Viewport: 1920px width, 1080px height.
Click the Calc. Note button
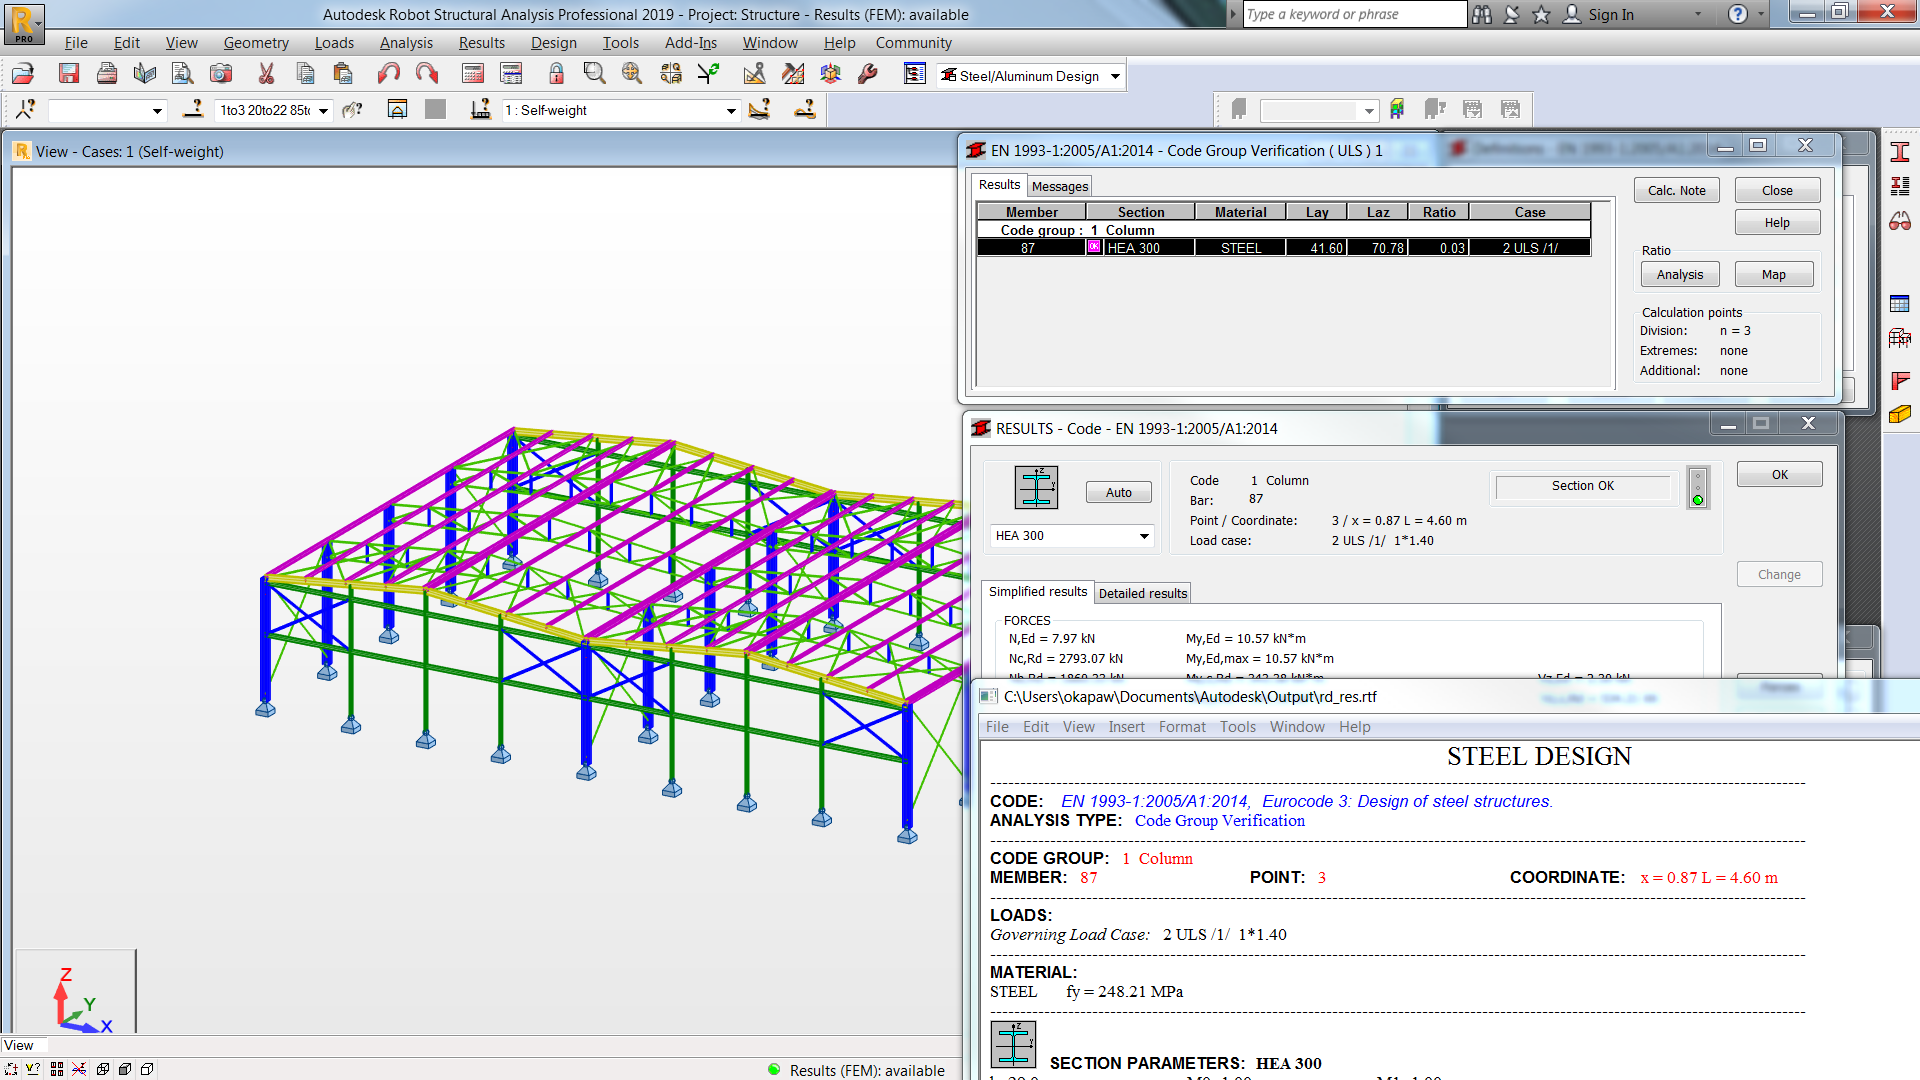pos(1676,191)
